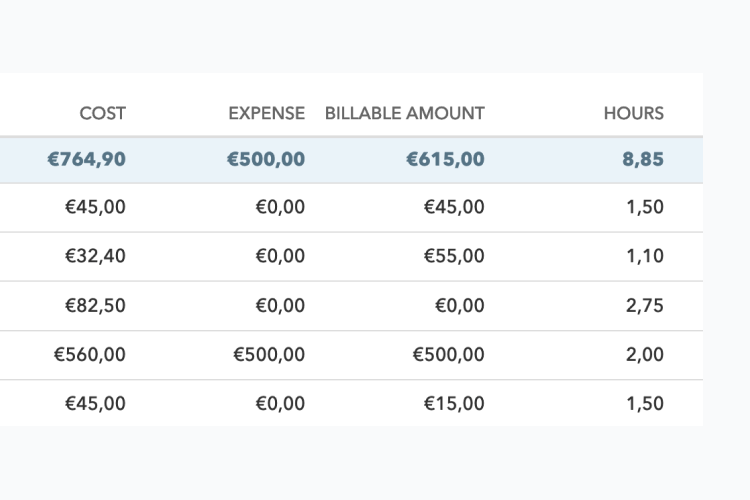Screen dimensions: 750x500
Task: Click the €500,00 expense in fourth data row
Action: (269, 354)
